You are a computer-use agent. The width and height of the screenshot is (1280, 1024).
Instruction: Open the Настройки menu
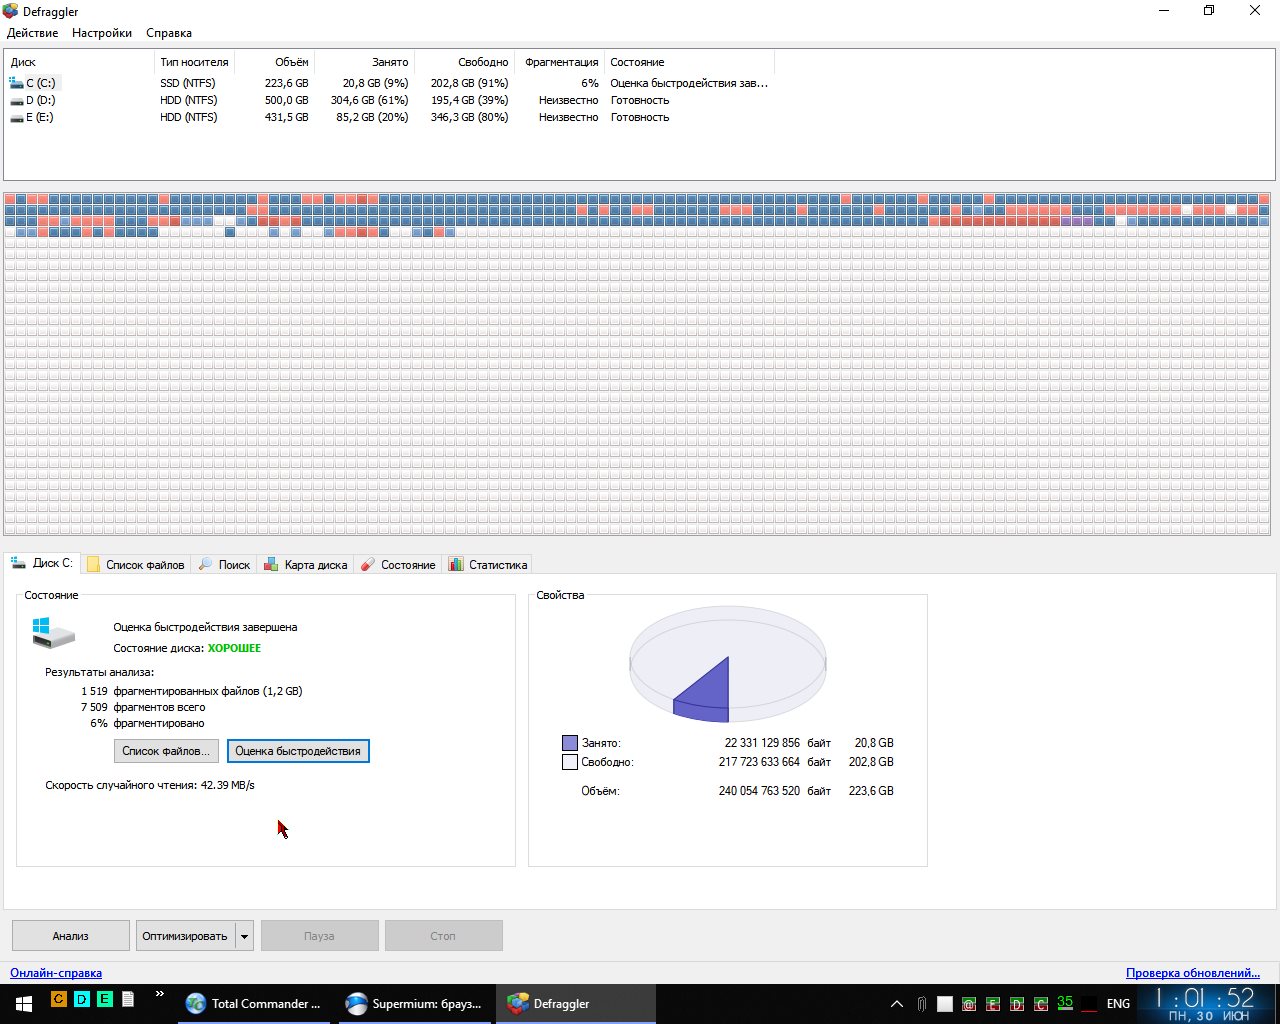(x=102, y=33)
